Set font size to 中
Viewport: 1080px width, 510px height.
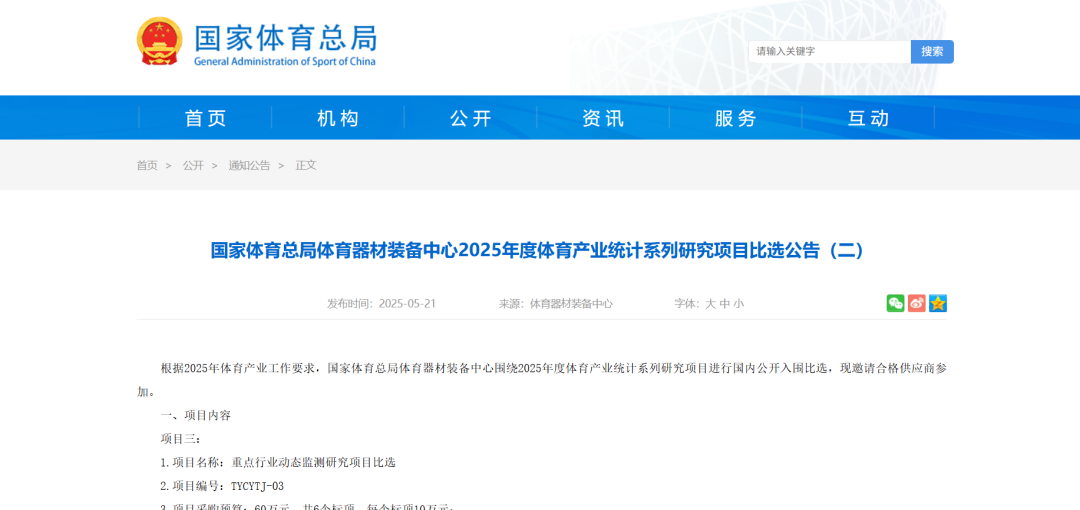pos(724,304)
